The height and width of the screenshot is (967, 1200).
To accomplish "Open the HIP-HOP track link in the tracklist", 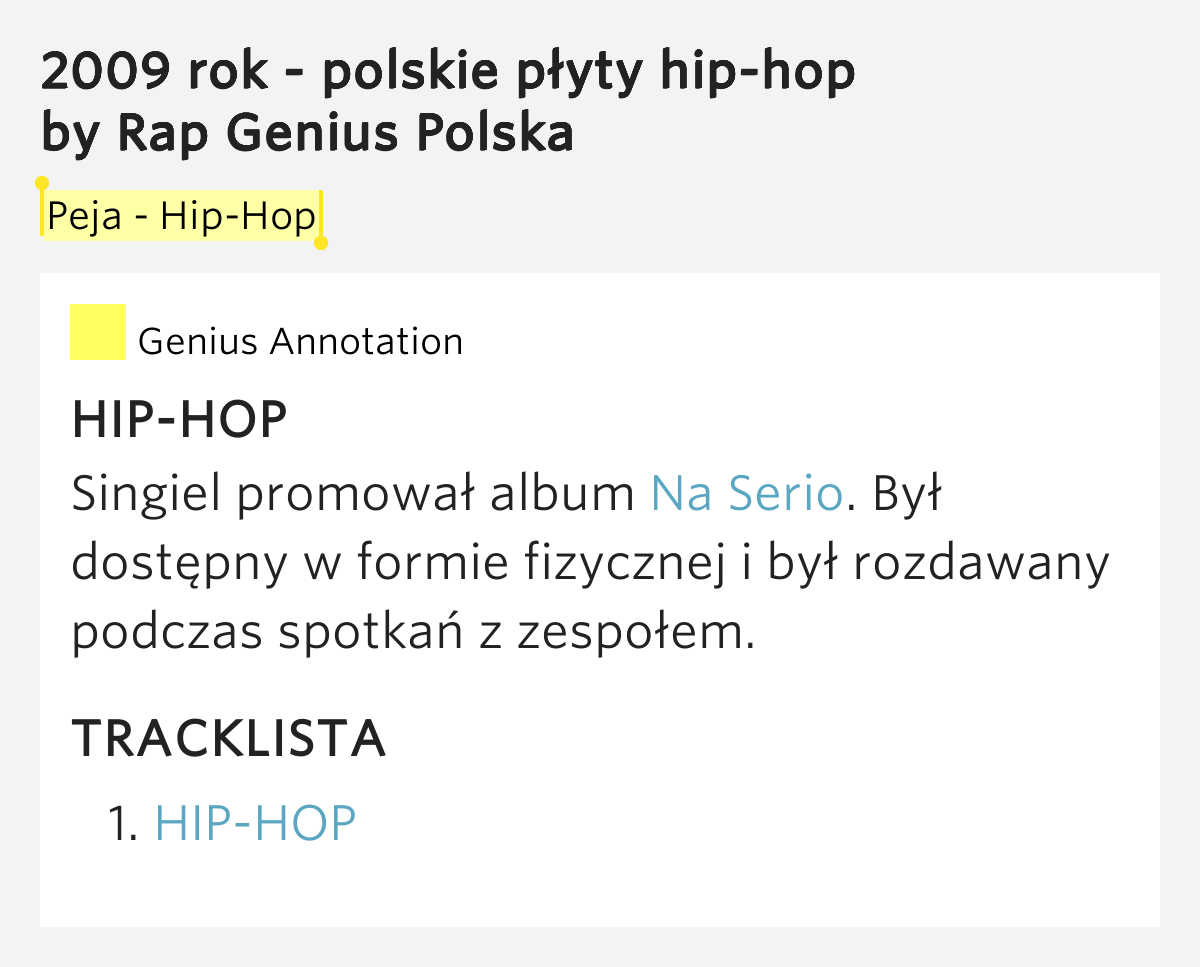I will pyautogui.click(x=255, y=823).
